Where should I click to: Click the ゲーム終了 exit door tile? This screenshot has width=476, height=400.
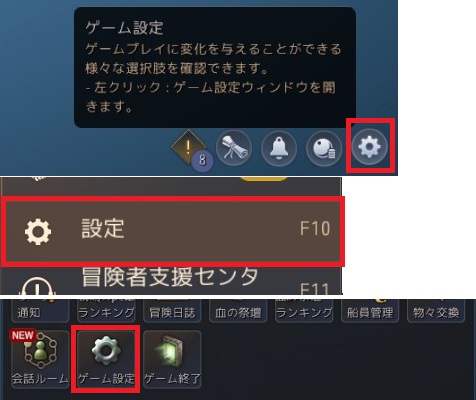172,359
